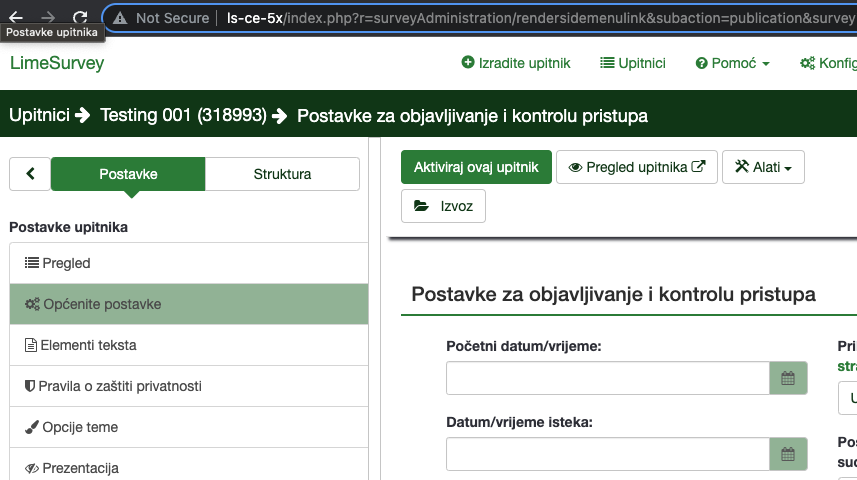Screen dimensions: 857x480
Task: Click Aktiviraj ovaj upitnik button
Action: tap(476, 168)
